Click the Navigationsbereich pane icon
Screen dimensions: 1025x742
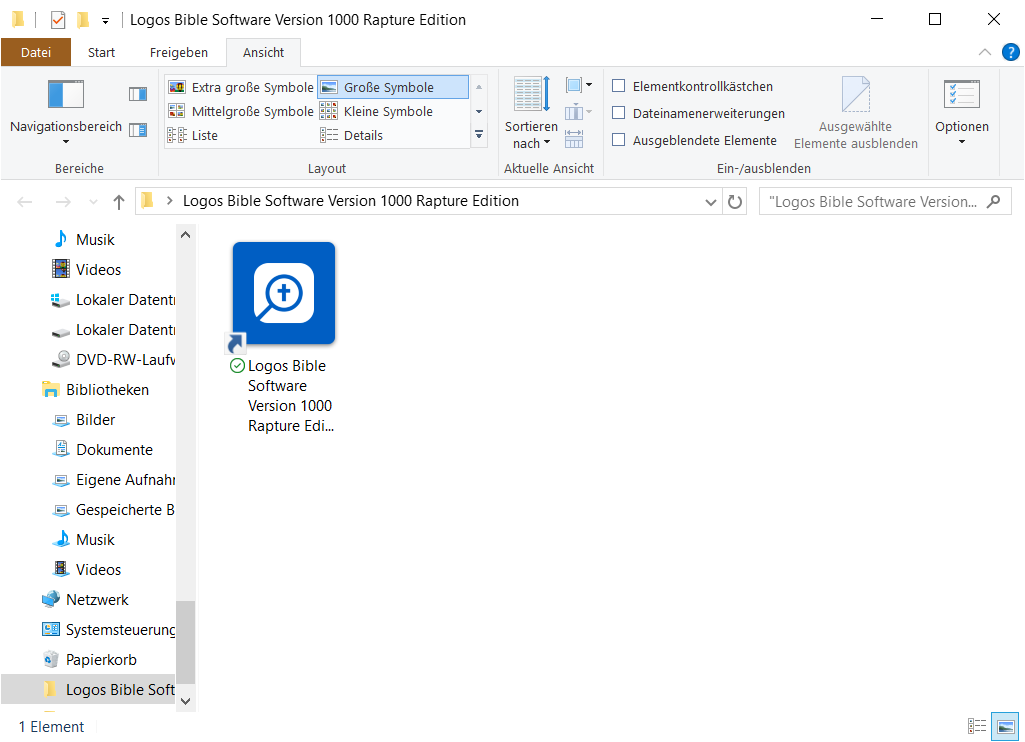[66, 94]
